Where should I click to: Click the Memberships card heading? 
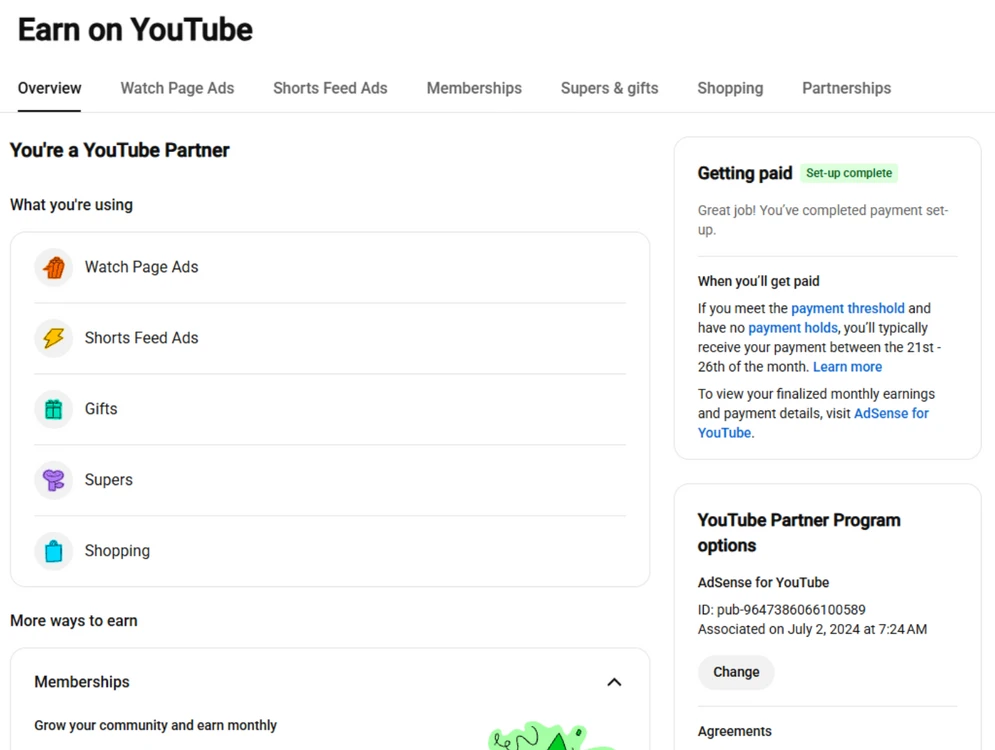[82, 682]
